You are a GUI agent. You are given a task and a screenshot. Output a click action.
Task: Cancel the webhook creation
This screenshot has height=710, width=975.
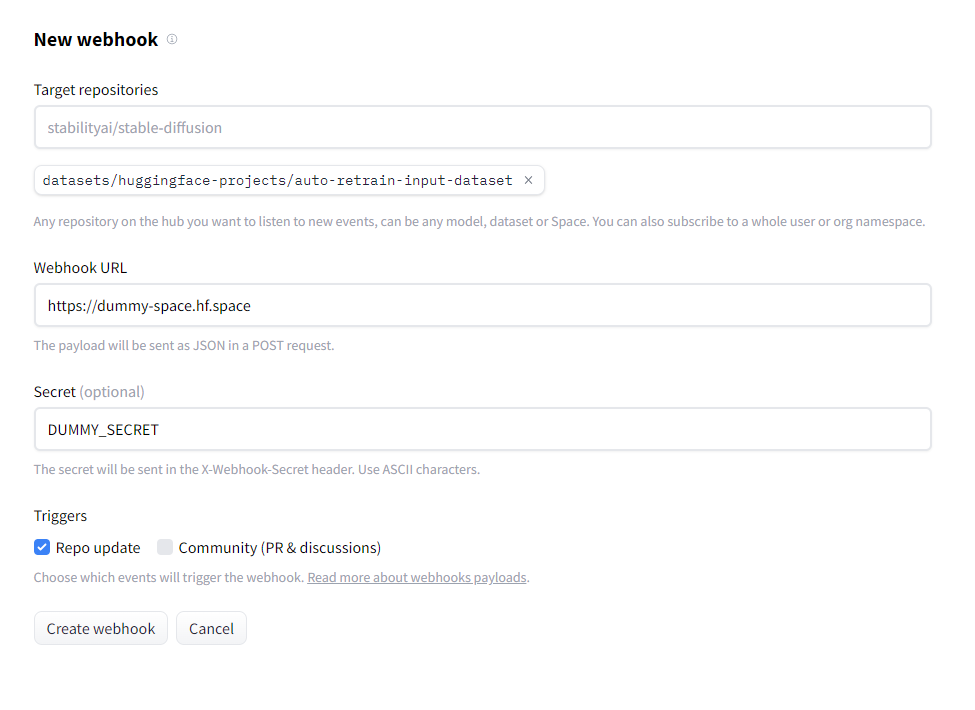point(211,628)
